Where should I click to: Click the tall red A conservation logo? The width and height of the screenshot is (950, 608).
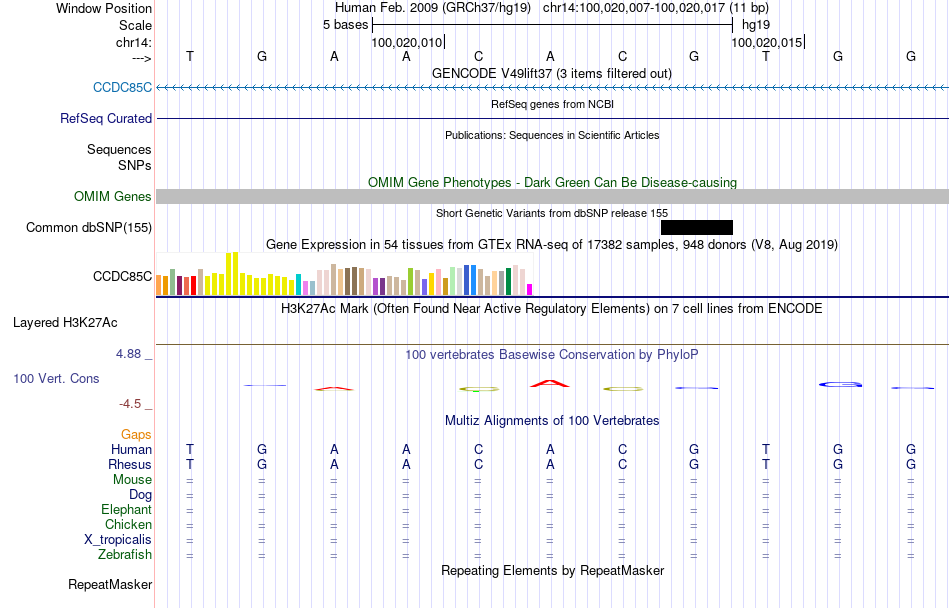tap(550, 383)
